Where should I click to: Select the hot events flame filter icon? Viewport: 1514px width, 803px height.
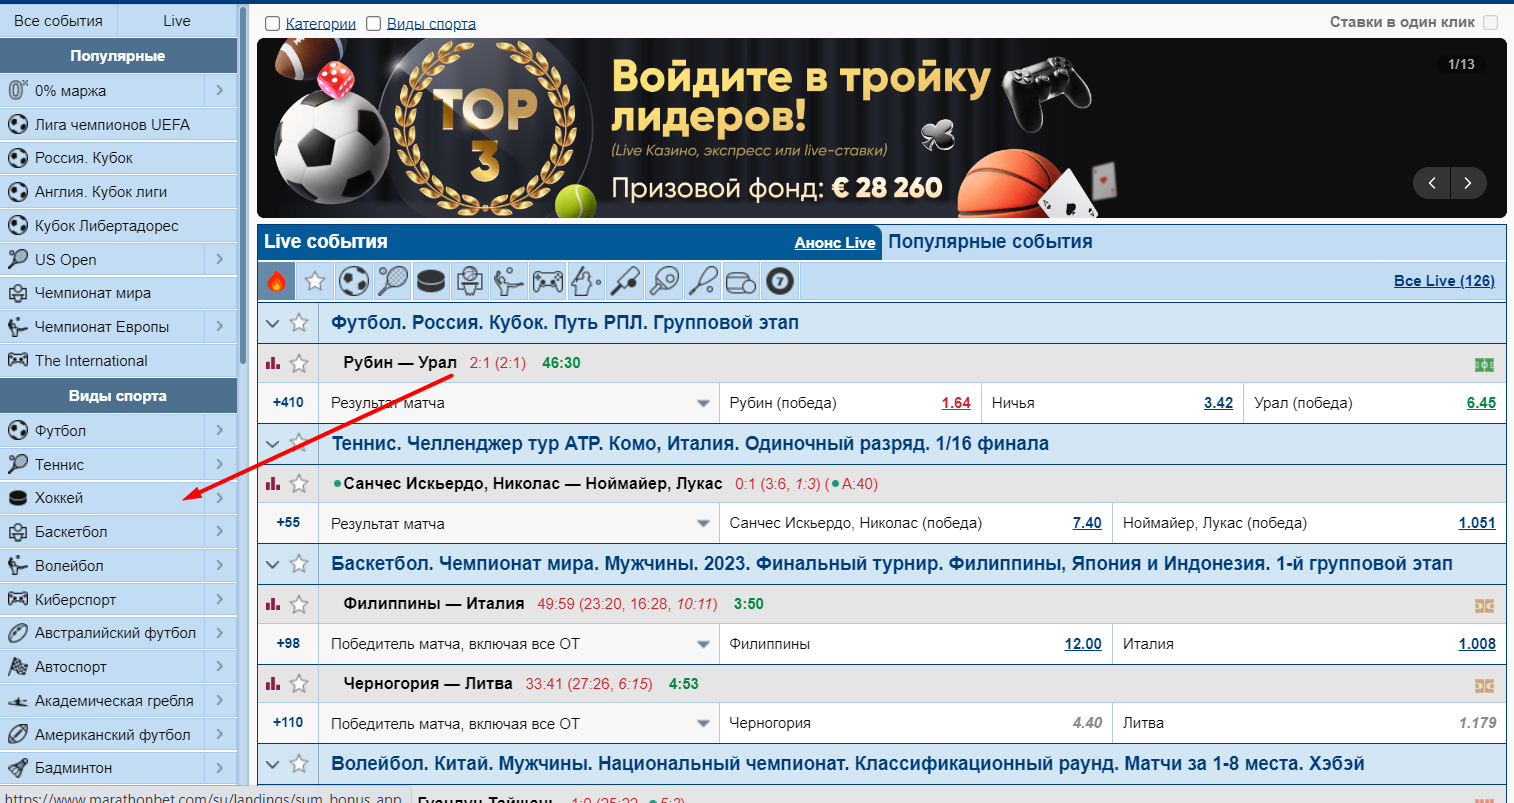(277, 281)
